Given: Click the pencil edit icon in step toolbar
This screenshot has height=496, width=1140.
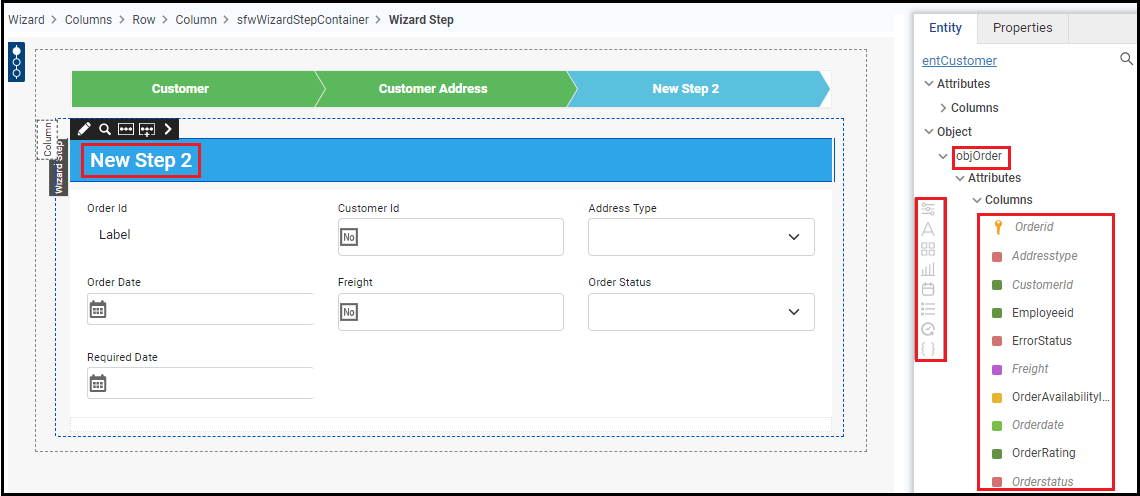Looking at the screenshot, I should point(84,129).
